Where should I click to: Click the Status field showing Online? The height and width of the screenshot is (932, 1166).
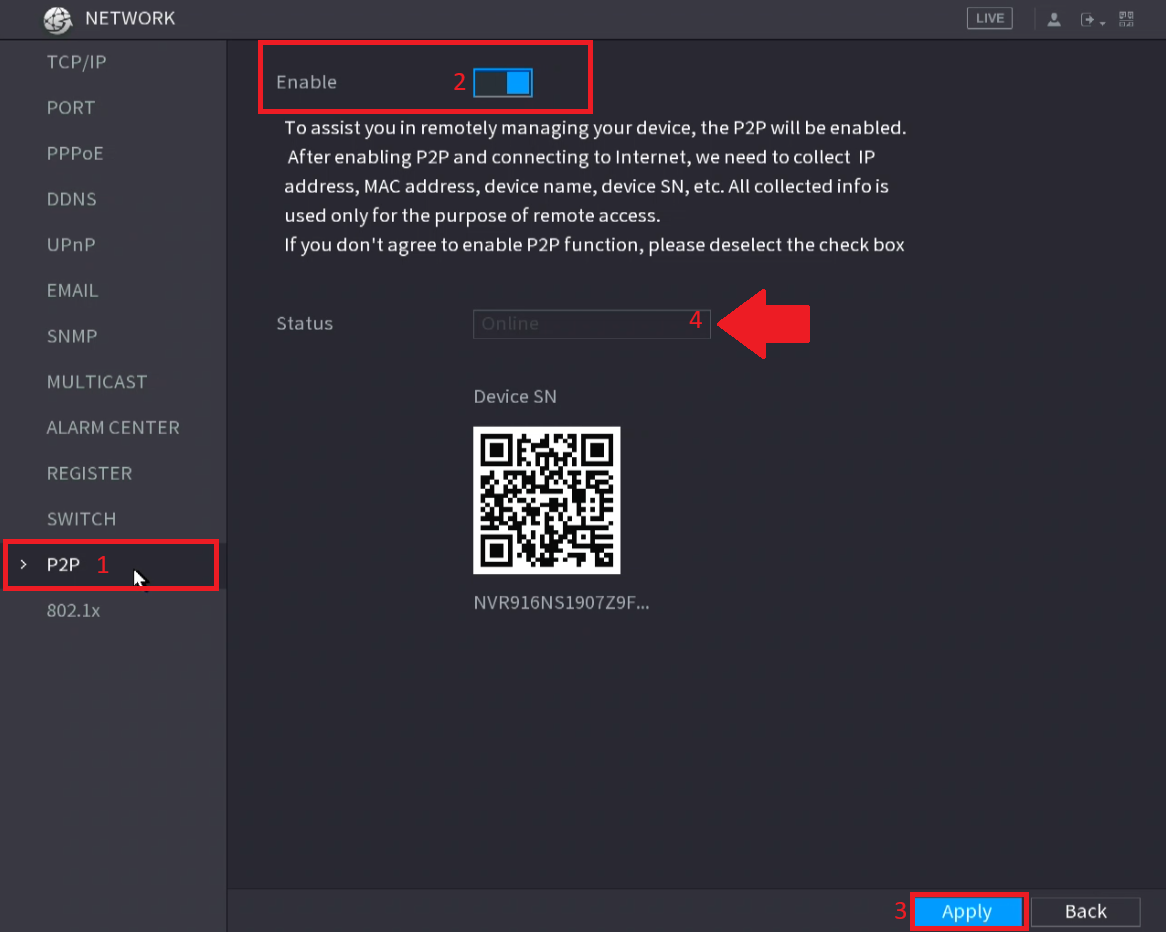pyautogui.click(x=591, y=323)
